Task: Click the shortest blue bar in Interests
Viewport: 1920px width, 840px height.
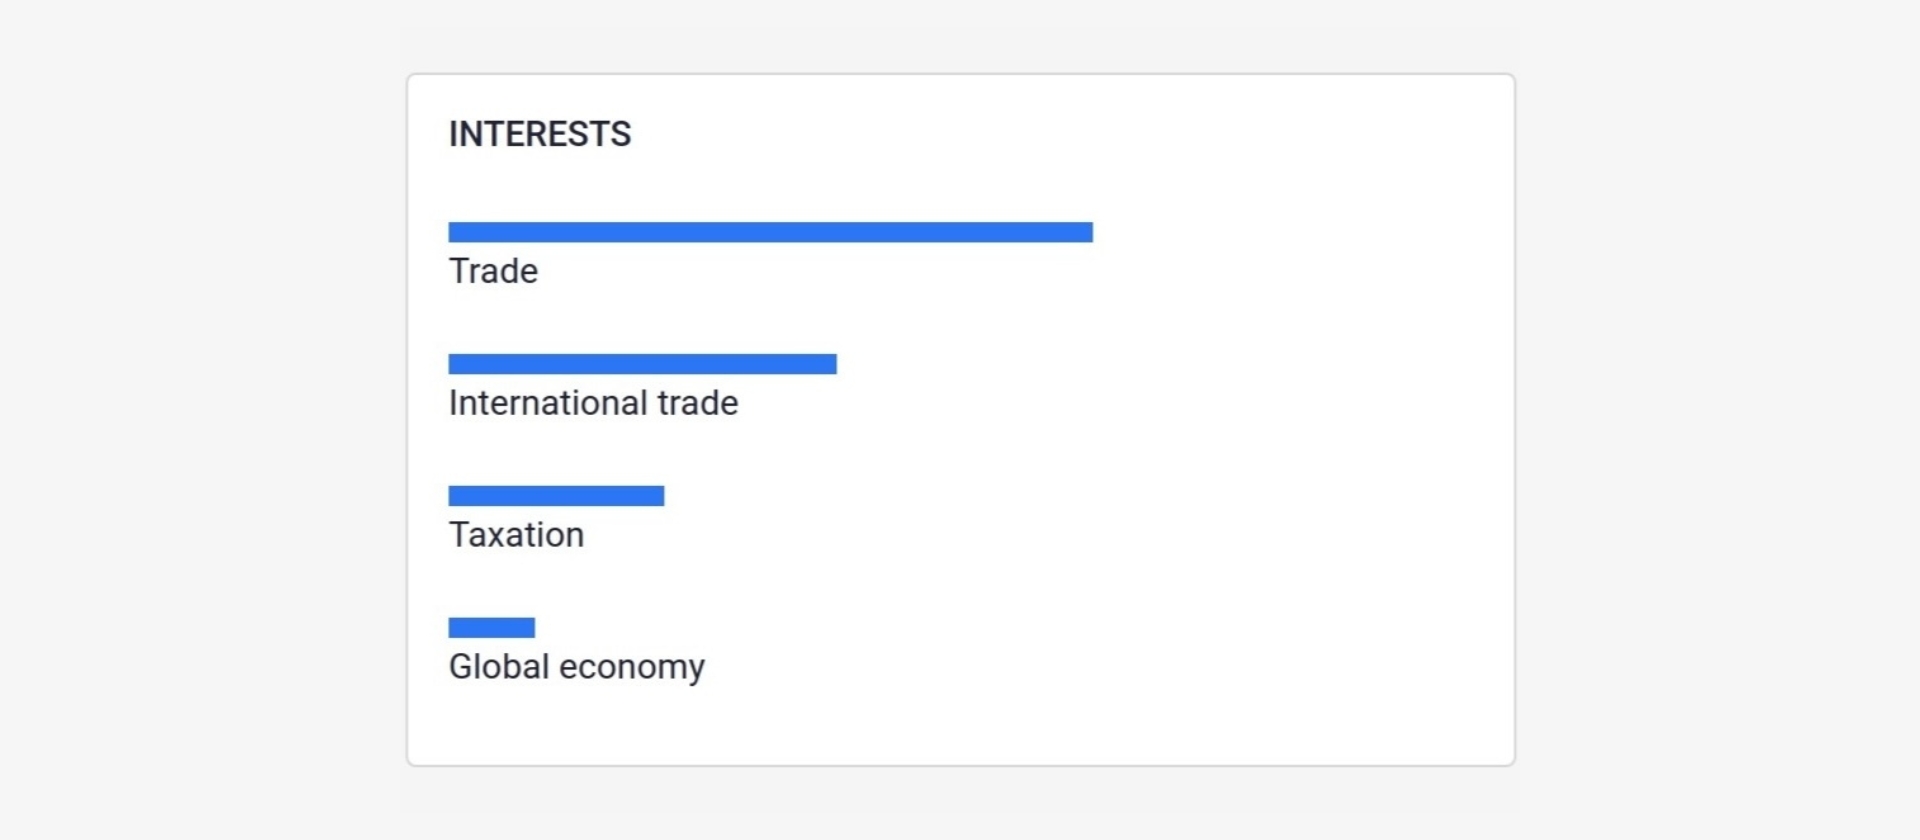Action: click(x=491, y=628)
